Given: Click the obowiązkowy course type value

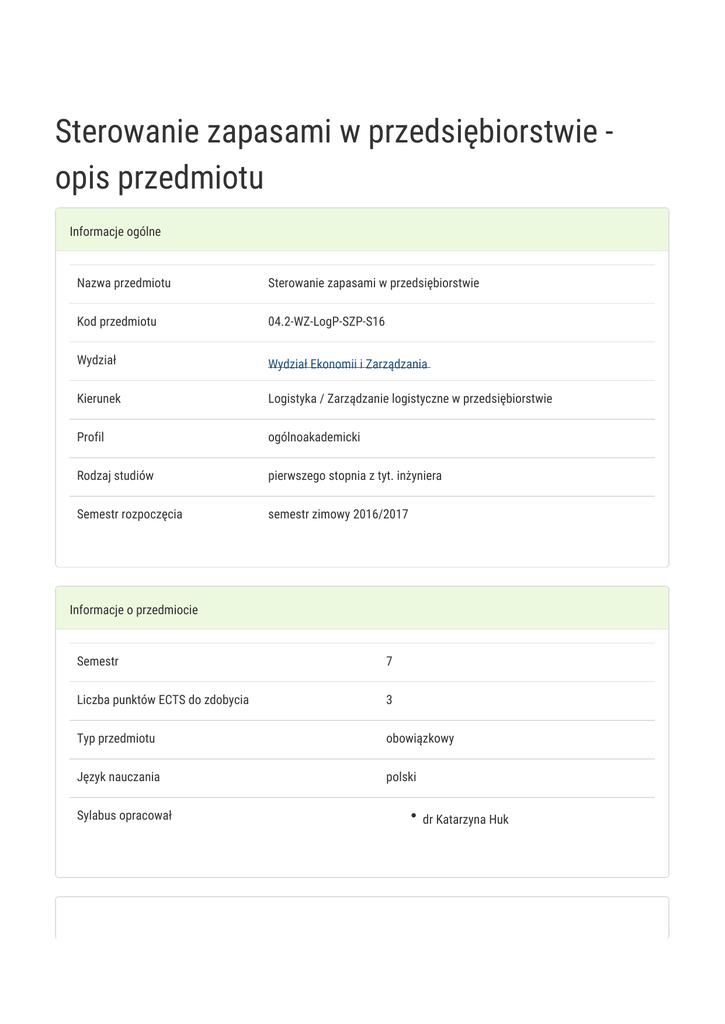Looking at the screenshot, I should 420,739.
